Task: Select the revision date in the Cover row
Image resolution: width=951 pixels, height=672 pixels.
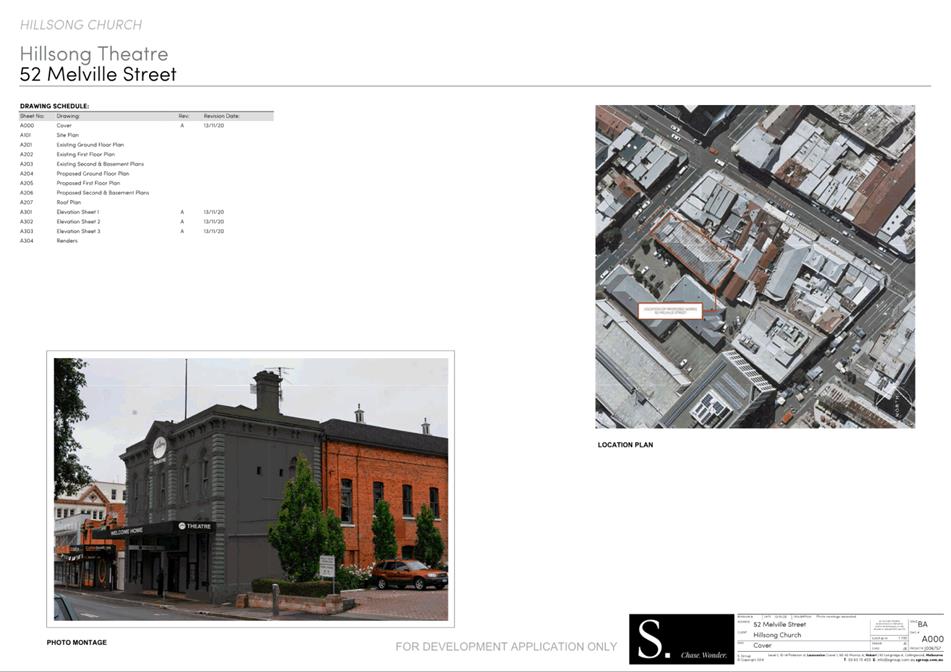Action: [213, 126]
